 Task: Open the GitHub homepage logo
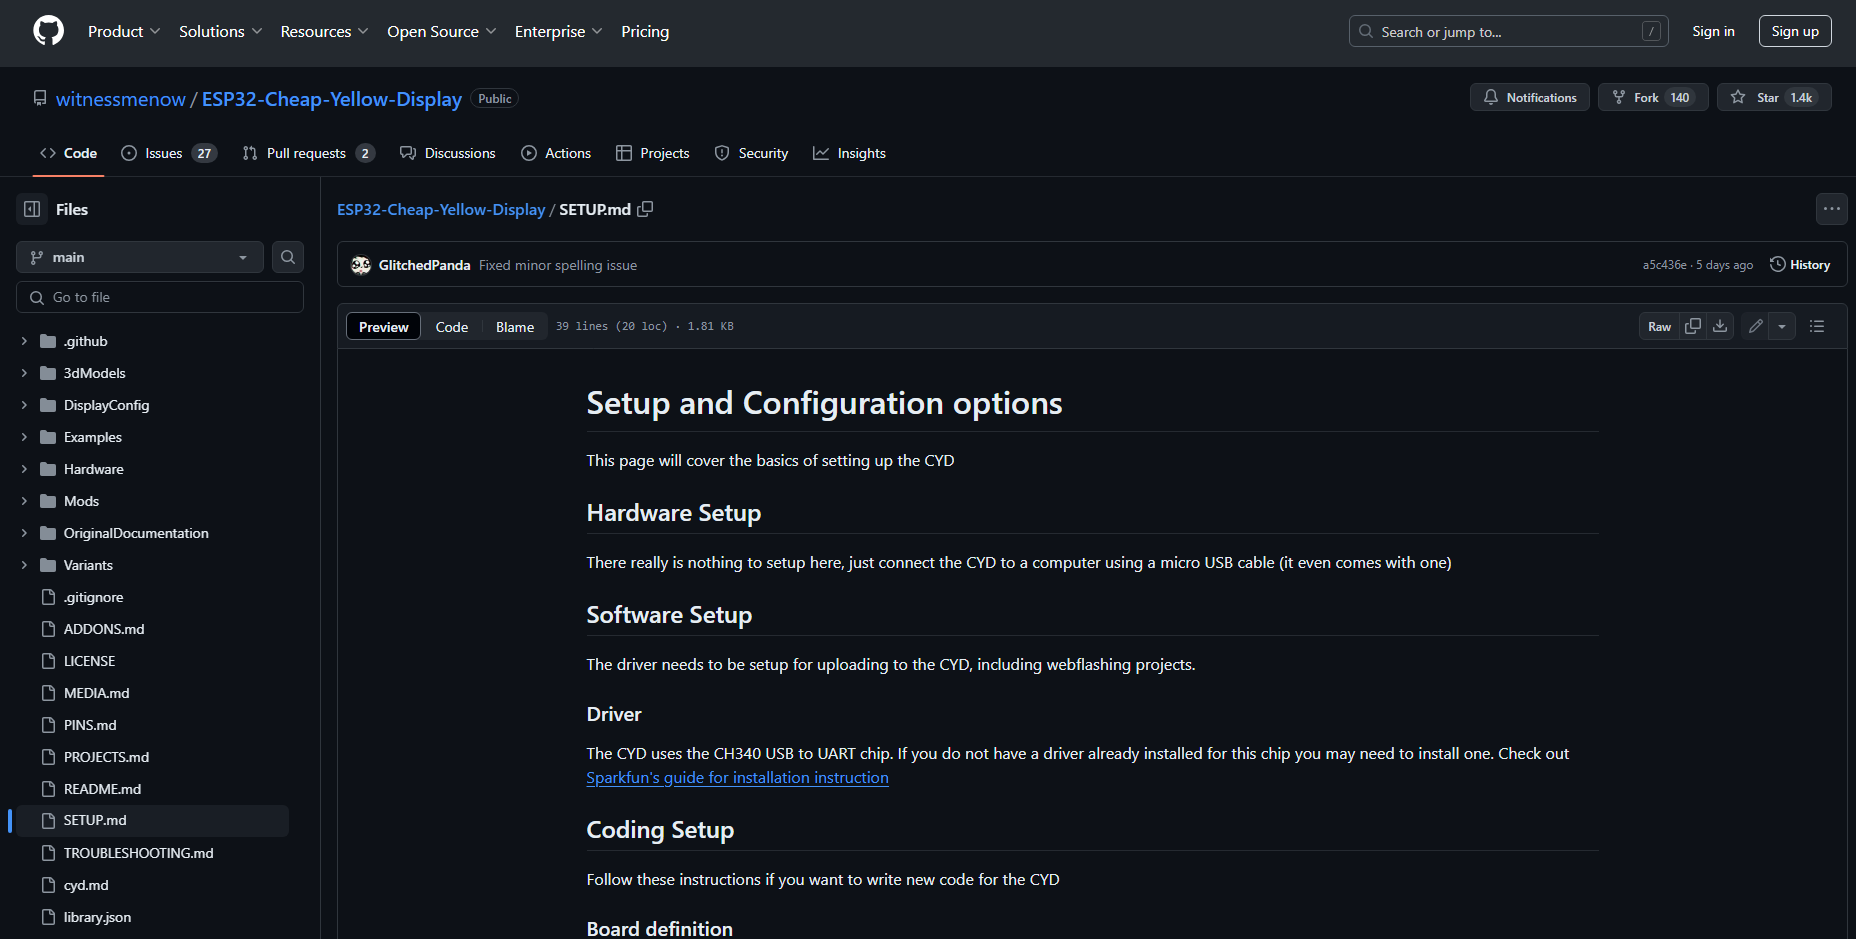click(48, 31)
